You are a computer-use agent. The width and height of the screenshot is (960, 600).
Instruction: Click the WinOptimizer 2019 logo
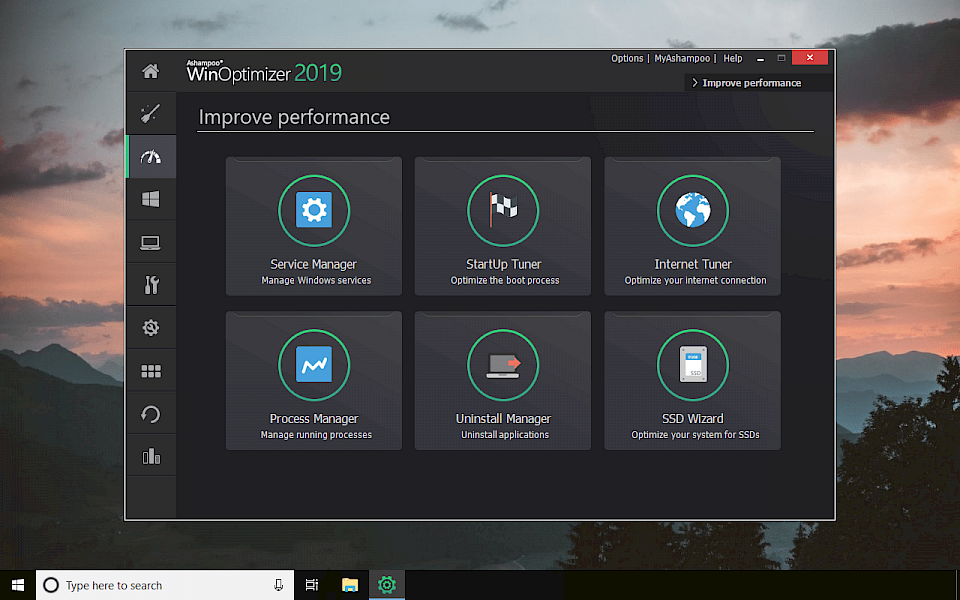(264, 72)
